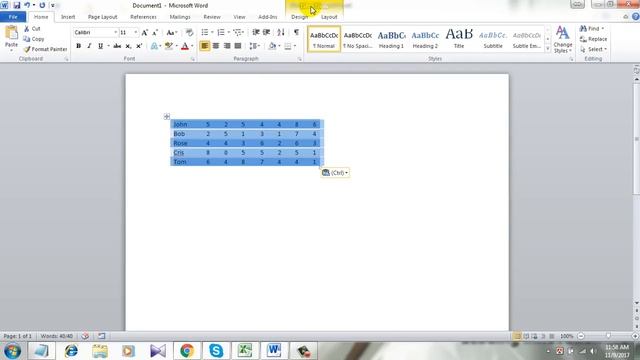
Task: Grow the font size
Action: tap(144, 32)
